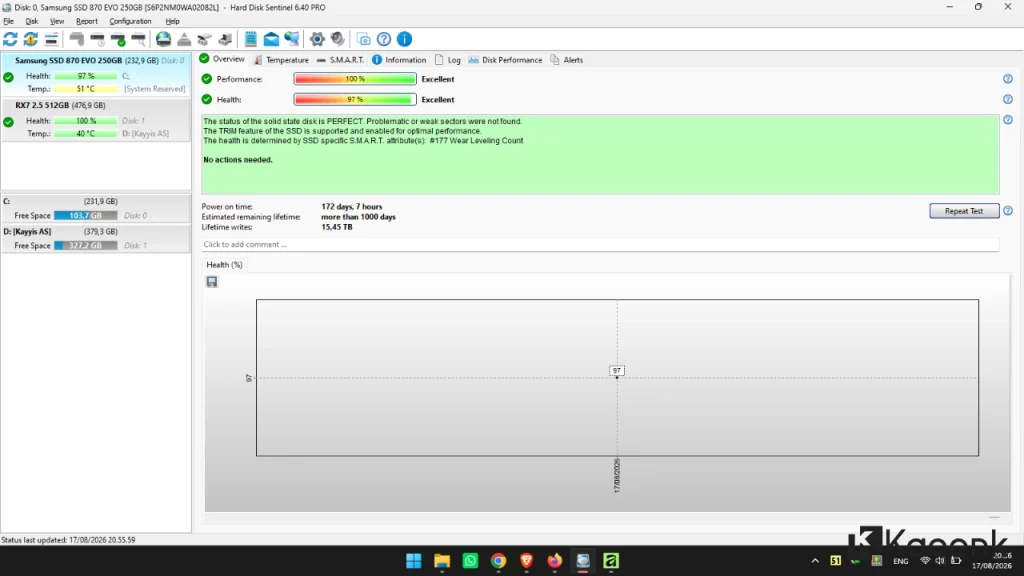The width and height of the screenshot is (1024, 576).
Task: Open the Report menu
Action: 86,22
